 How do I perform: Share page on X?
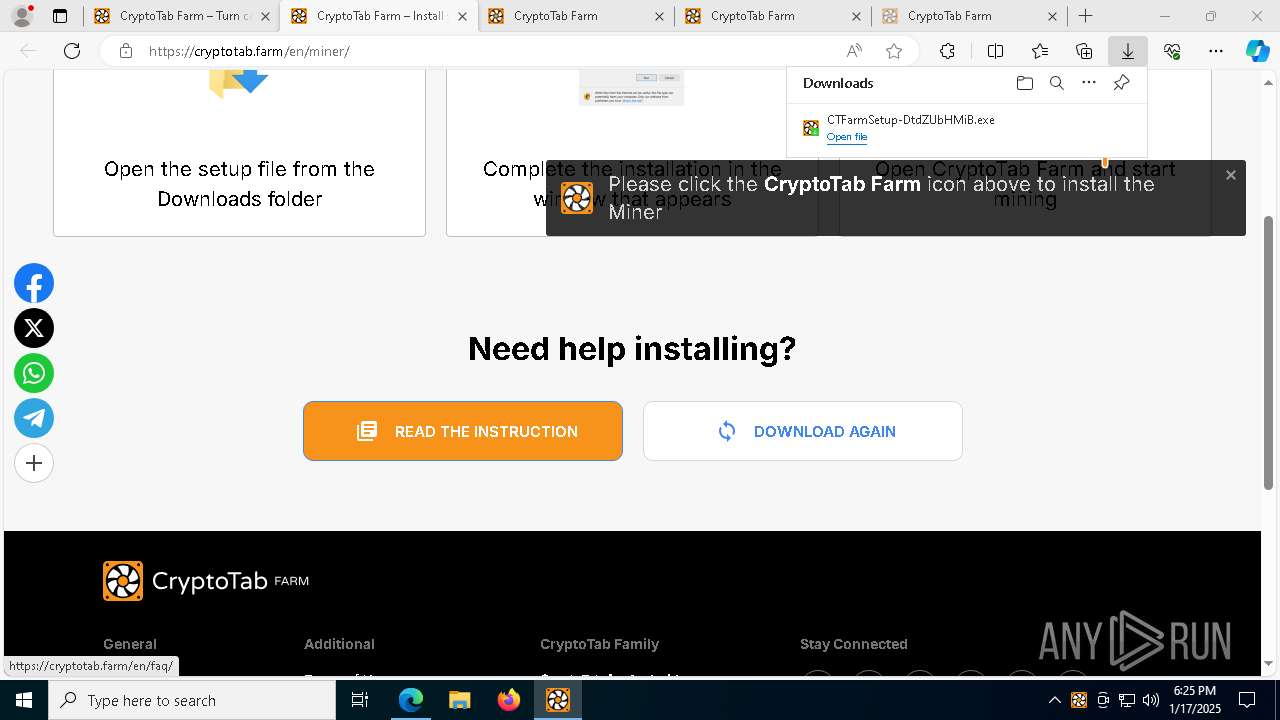(x=34, y=328)
